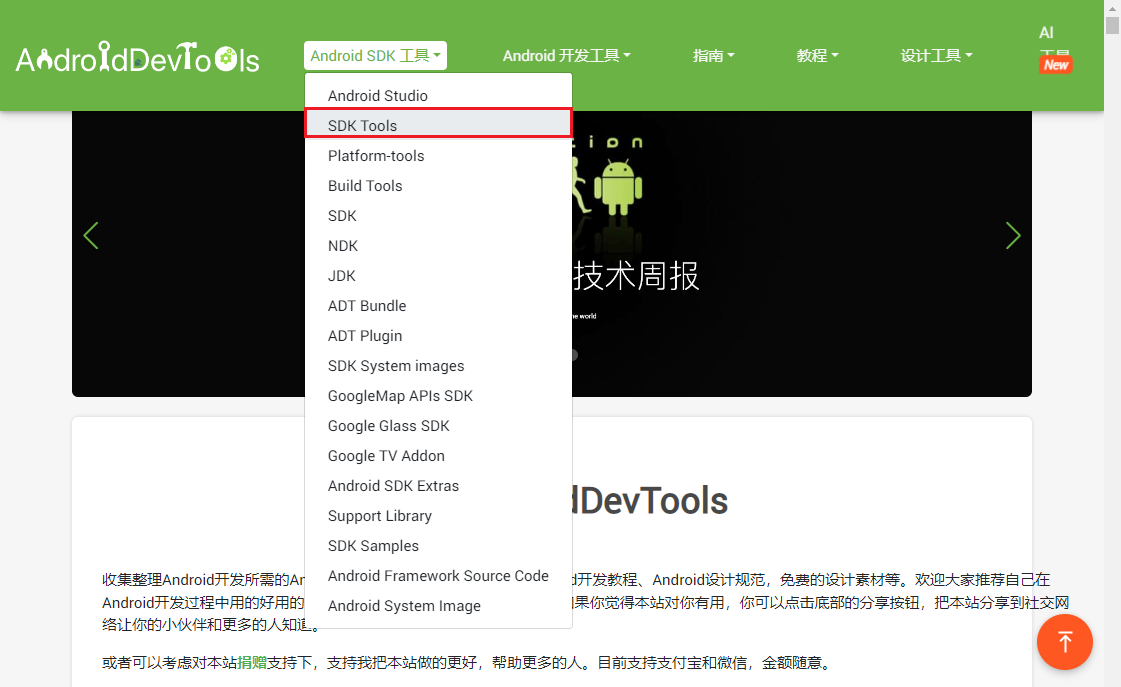Select the SDK menu entry

point(438,216)
